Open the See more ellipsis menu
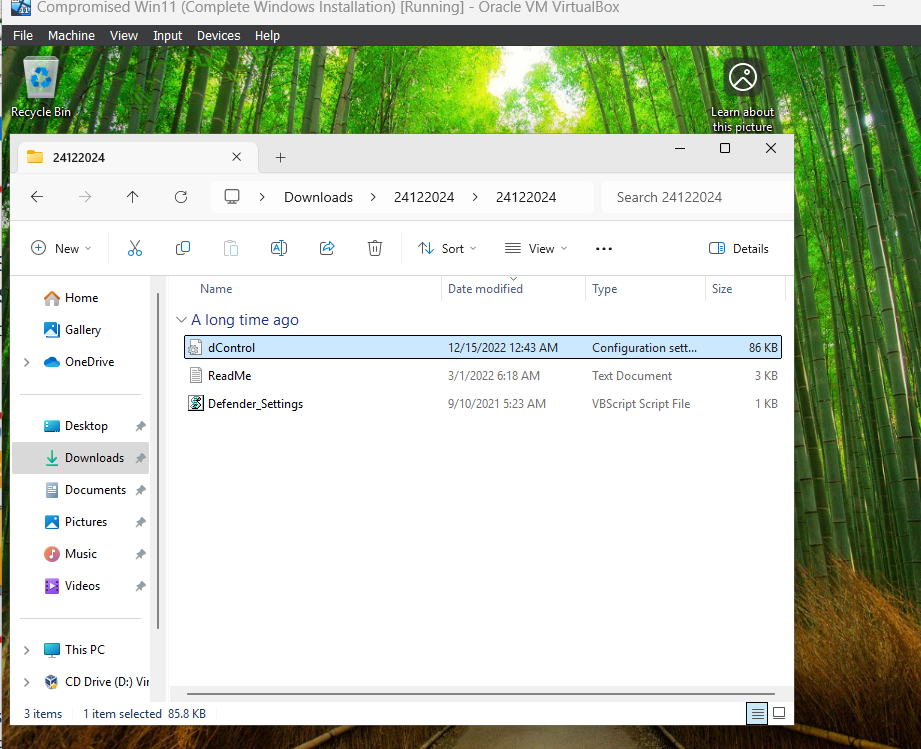 [604, 248]
